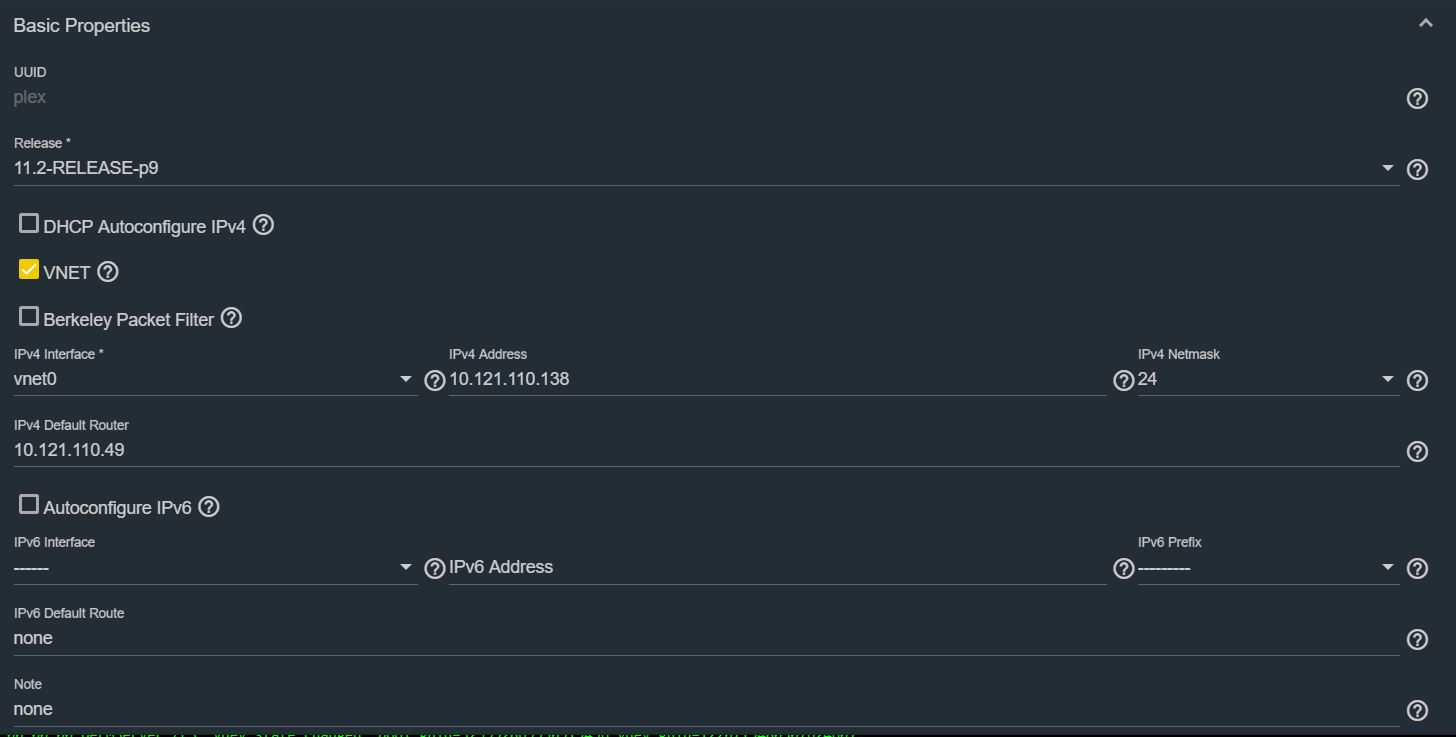
Task: Show help for IPv4 Netmask
Action: pyautogui.click(x=1417, y=380)
